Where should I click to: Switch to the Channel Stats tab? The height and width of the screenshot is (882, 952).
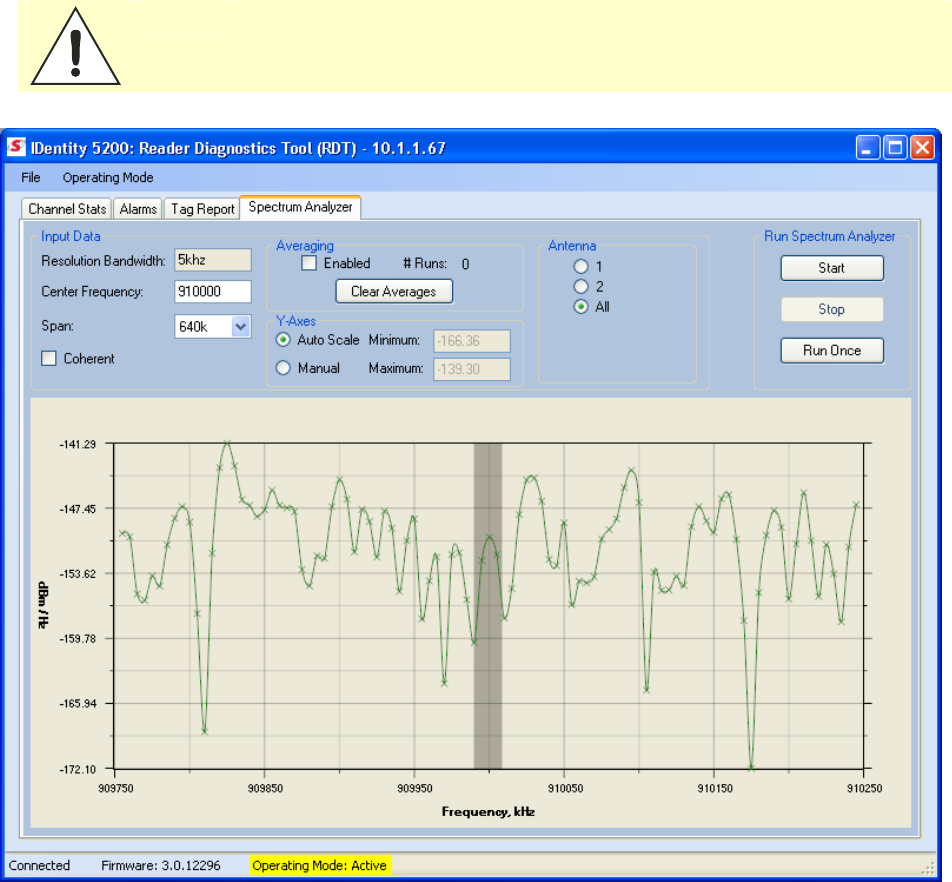(67, 209)
